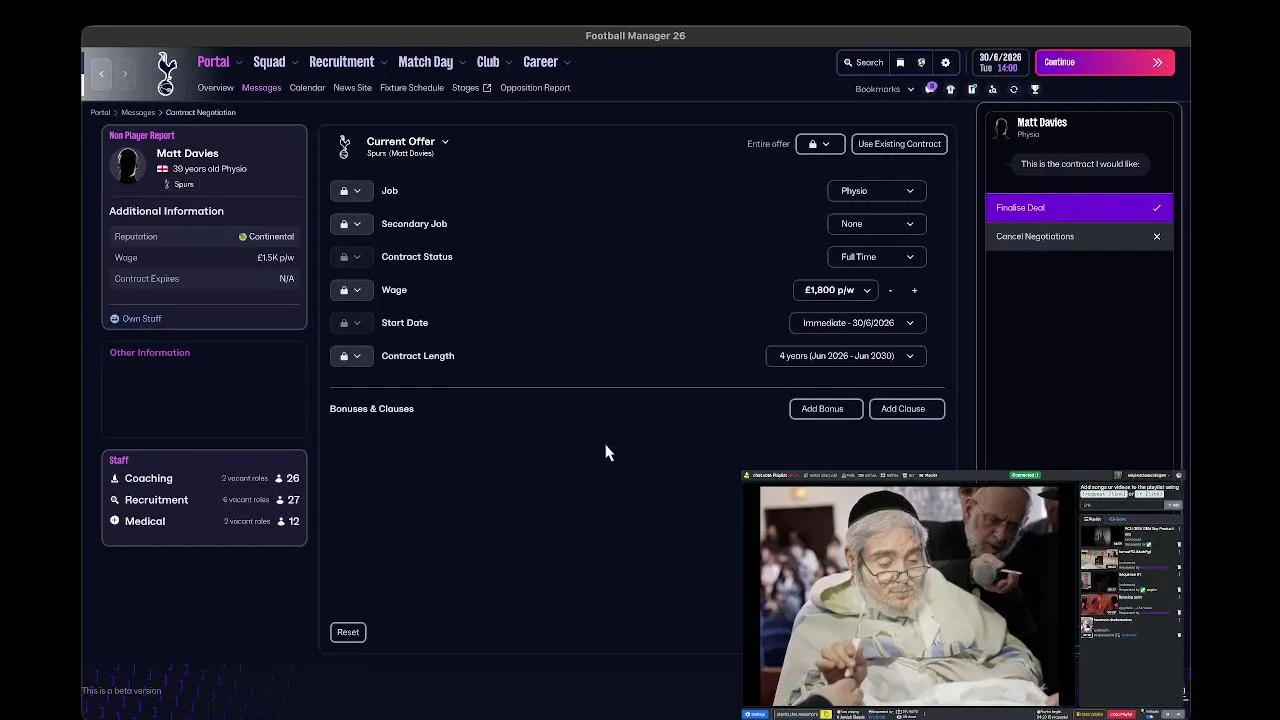Screen dimensions: 1280x720
Task: Click the Tottenham club crest logo
Action: pyautogui.click(x=167, y=73)
